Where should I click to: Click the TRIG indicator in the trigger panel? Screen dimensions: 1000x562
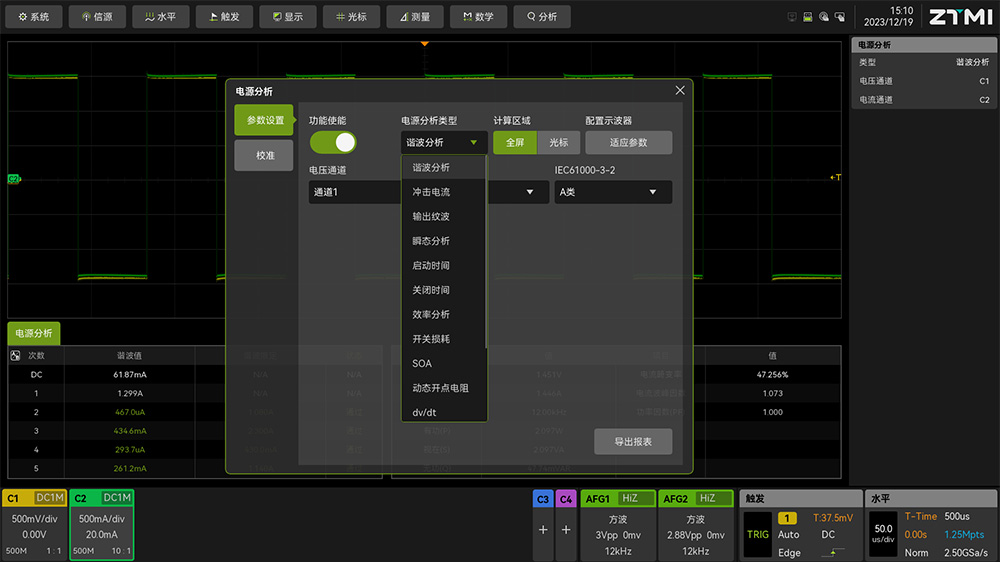(758, 534)
